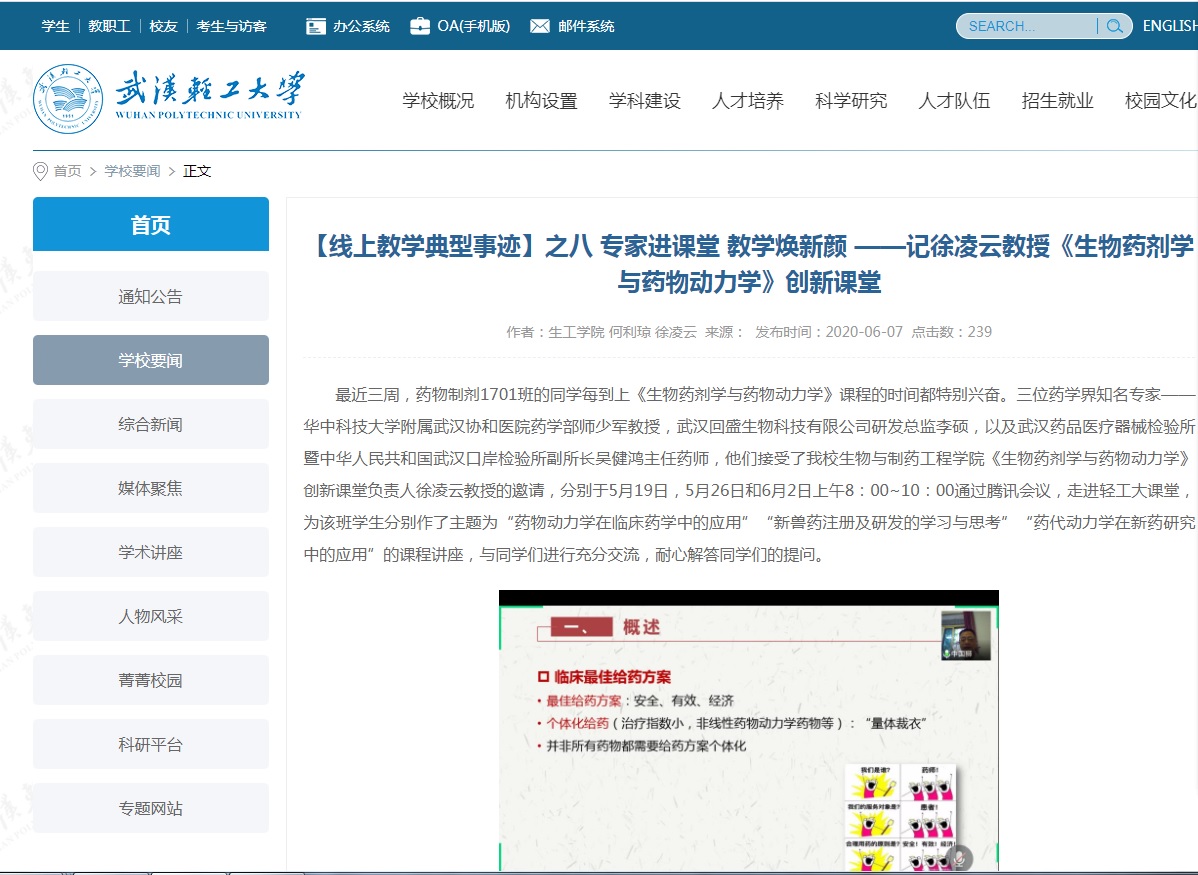
Task: Click microphone icon in the video screenshot
Action: [959, 857]
